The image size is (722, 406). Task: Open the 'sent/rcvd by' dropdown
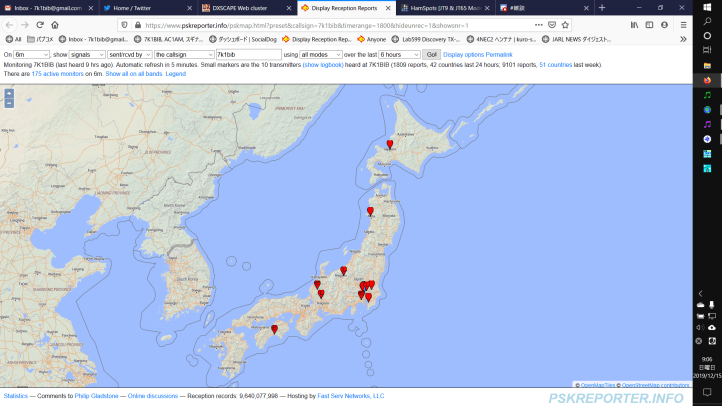pyautogui.click(x=130, y=54)
